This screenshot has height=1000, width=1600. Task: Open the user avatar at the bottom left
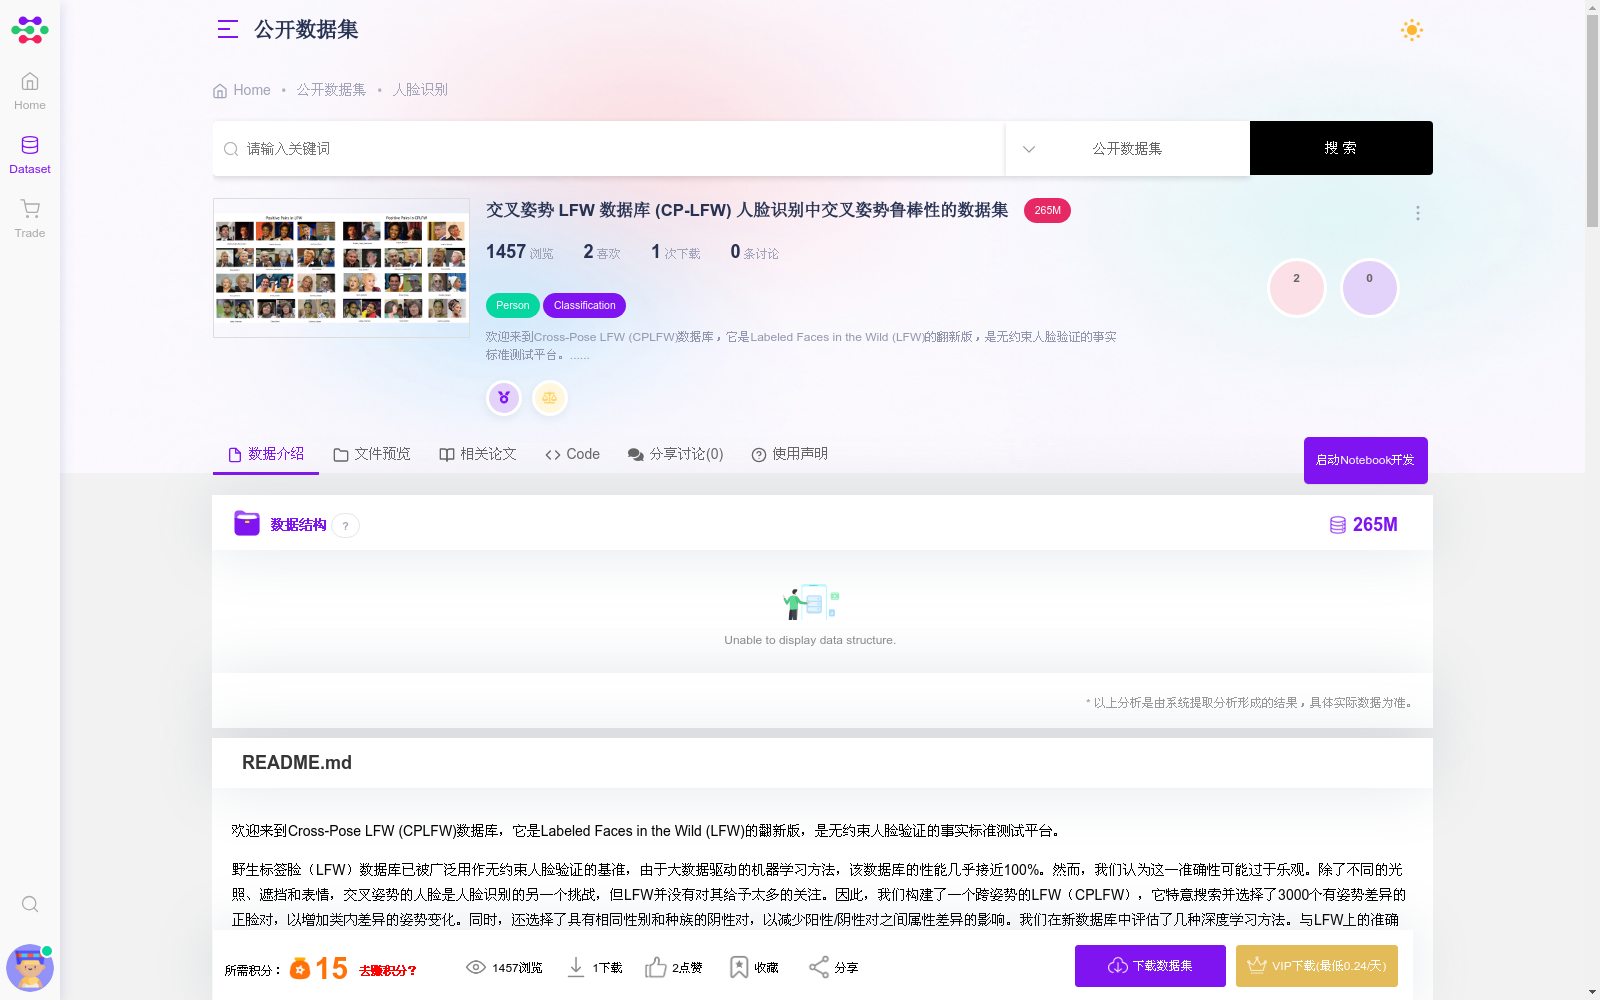[30, 967]
